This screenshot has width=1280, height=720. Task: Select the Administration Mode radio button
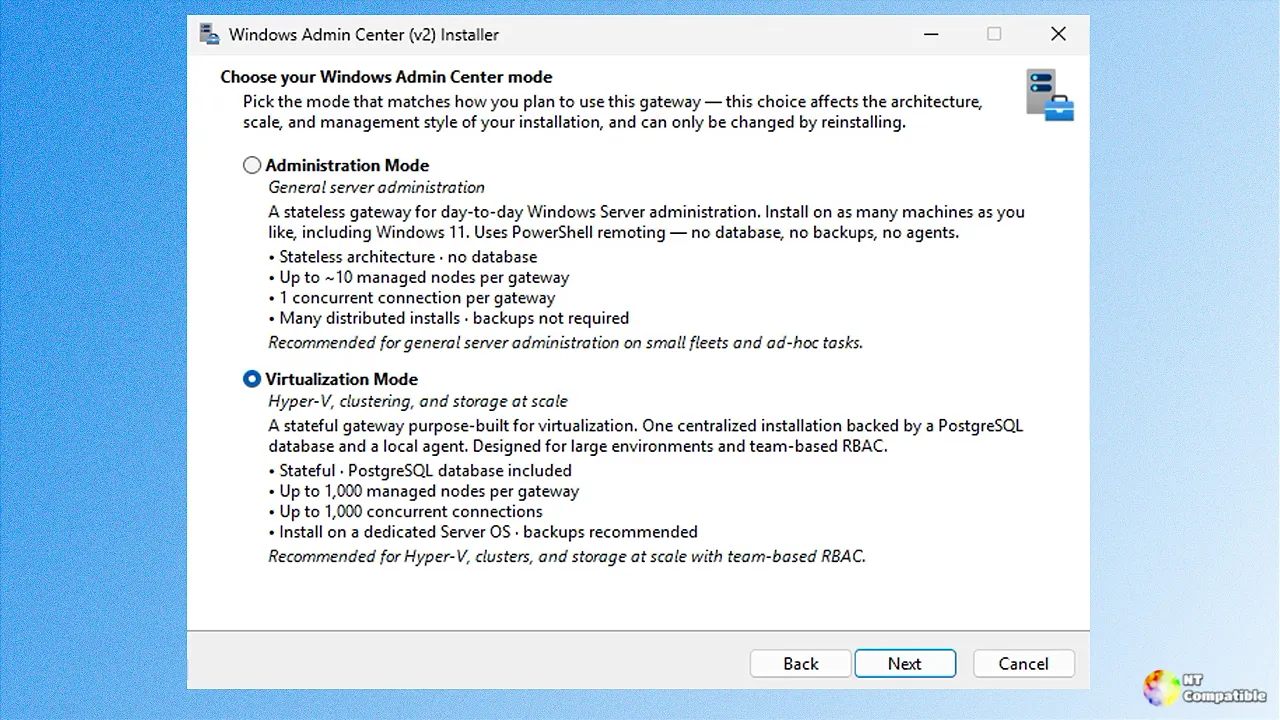(252, 165)
